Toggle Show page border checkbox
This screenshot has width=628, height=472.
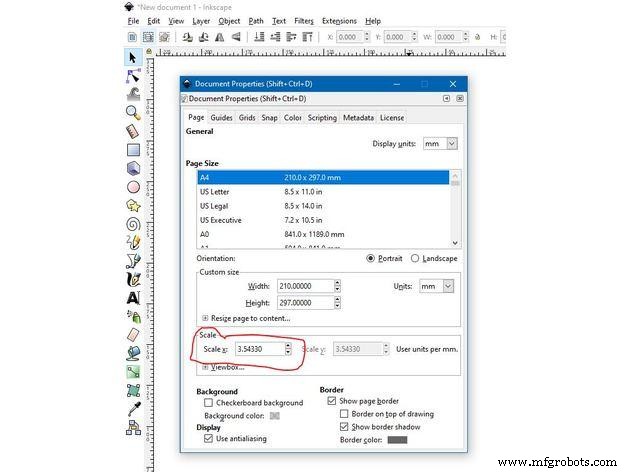coord(332,401)
